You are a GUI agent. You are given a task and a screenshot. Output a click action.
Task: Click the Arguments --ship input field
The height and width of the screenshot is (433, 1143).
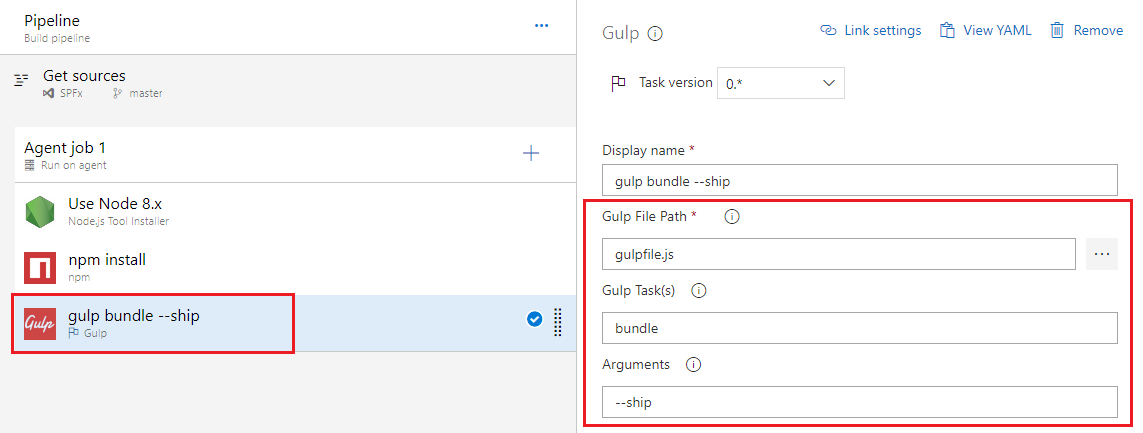pyautogui.click(x=858, y=402)
